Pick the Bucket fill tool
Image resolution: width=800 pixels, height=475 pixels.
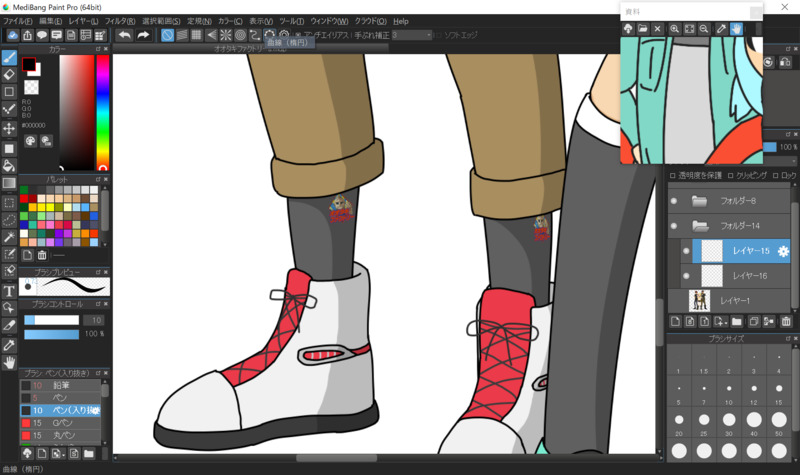pos(9,165)
